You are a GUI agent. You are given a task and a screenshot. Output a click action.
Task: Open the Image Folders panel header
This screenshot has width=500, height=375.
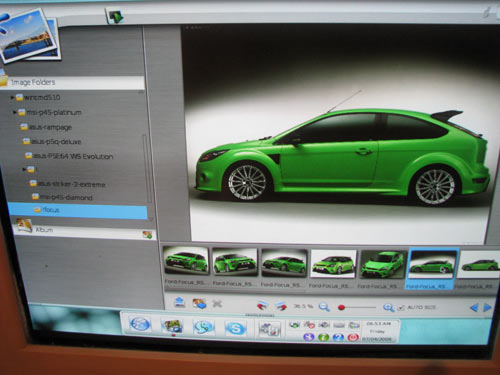(72, 82)
